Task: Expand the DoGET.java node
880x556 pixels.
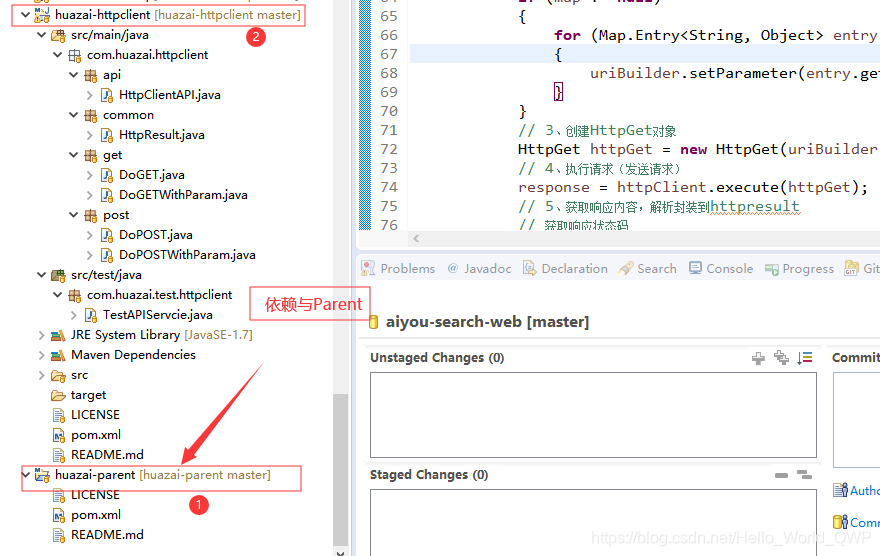Action: 90,175
